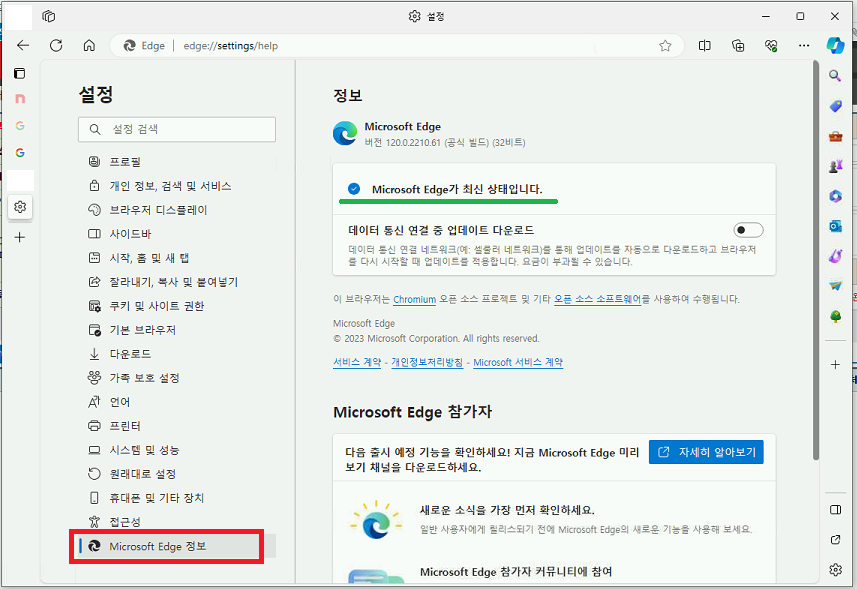Open sidebar search icon
This screenshot has height=589, width=857.
835,75
